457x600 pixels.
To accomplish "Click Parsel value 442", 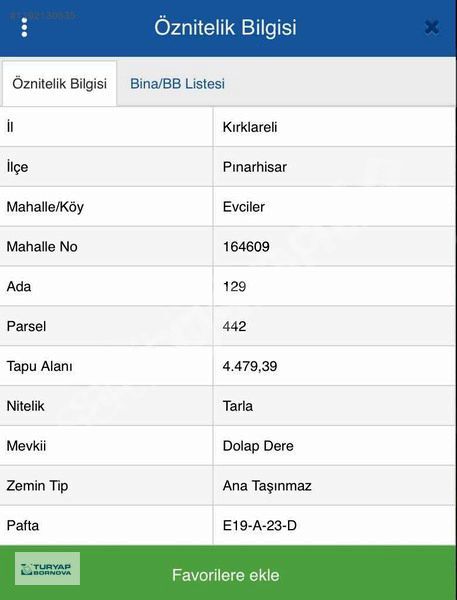I will (234, 326).
